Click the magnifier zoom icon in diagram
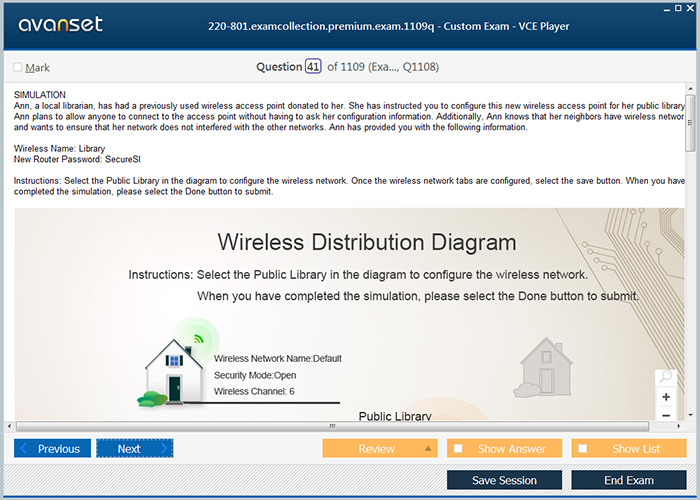This screenshot has height=500, width=700. (x=666, y=378)
